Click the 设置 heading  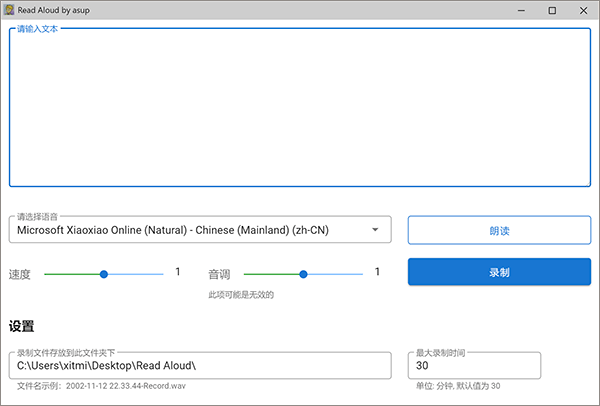pyautogui.click(x=21, y=326)
